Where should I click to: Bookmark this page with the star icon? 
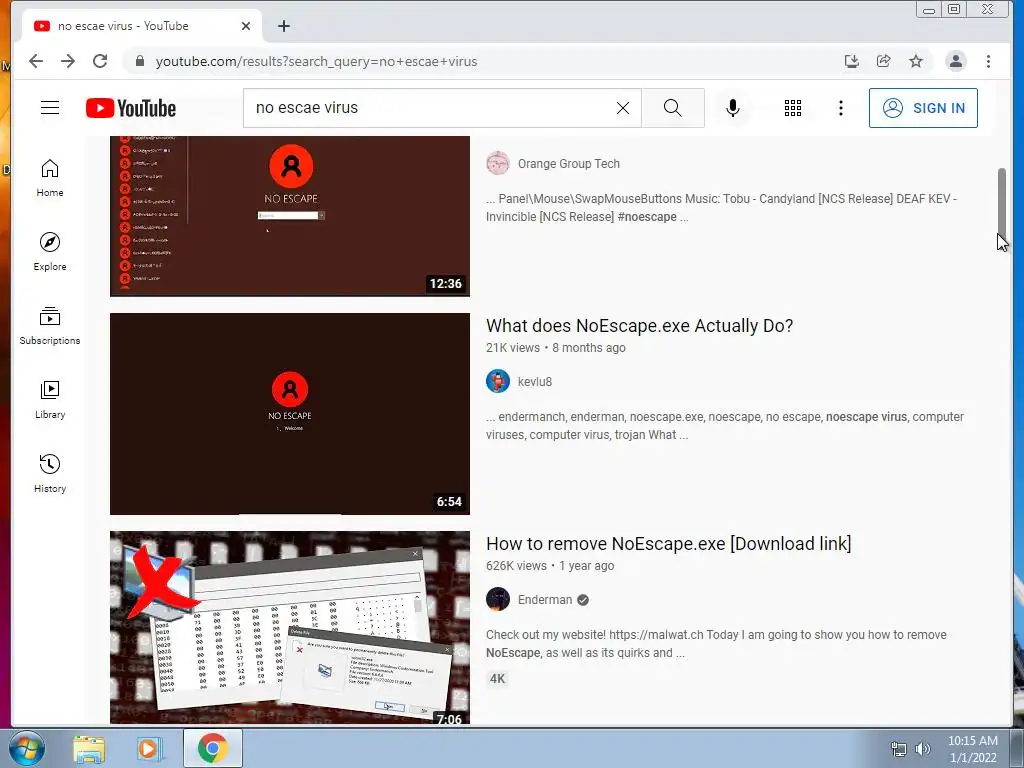[x=916, y=61]
